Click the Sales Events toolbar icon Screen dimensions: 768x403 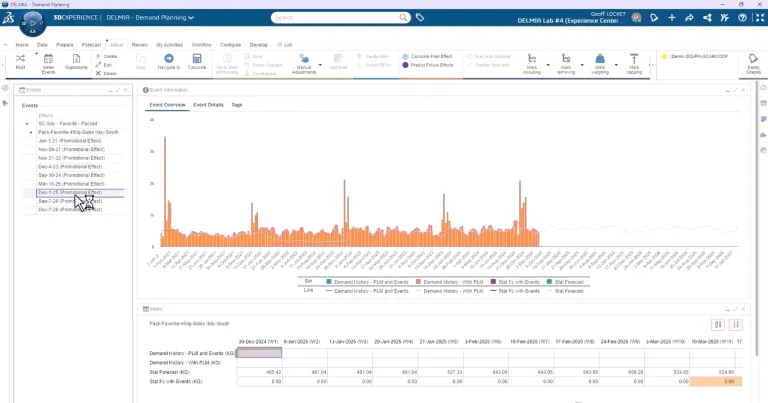48,61
